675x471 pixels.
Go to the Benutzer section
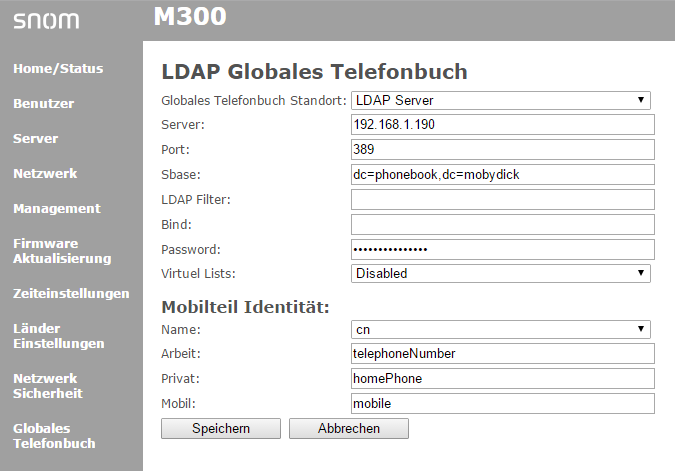pos(43,104)
